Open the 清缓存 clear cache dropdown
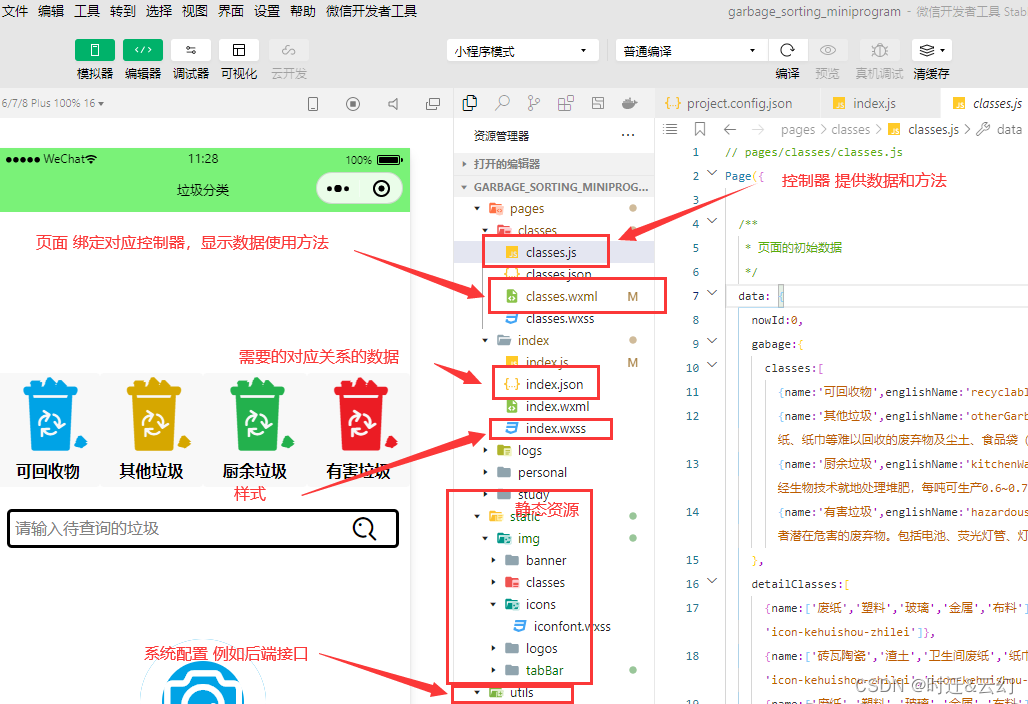The width and height of the screenshot is (1028, 704). click(x=932, y=50)
